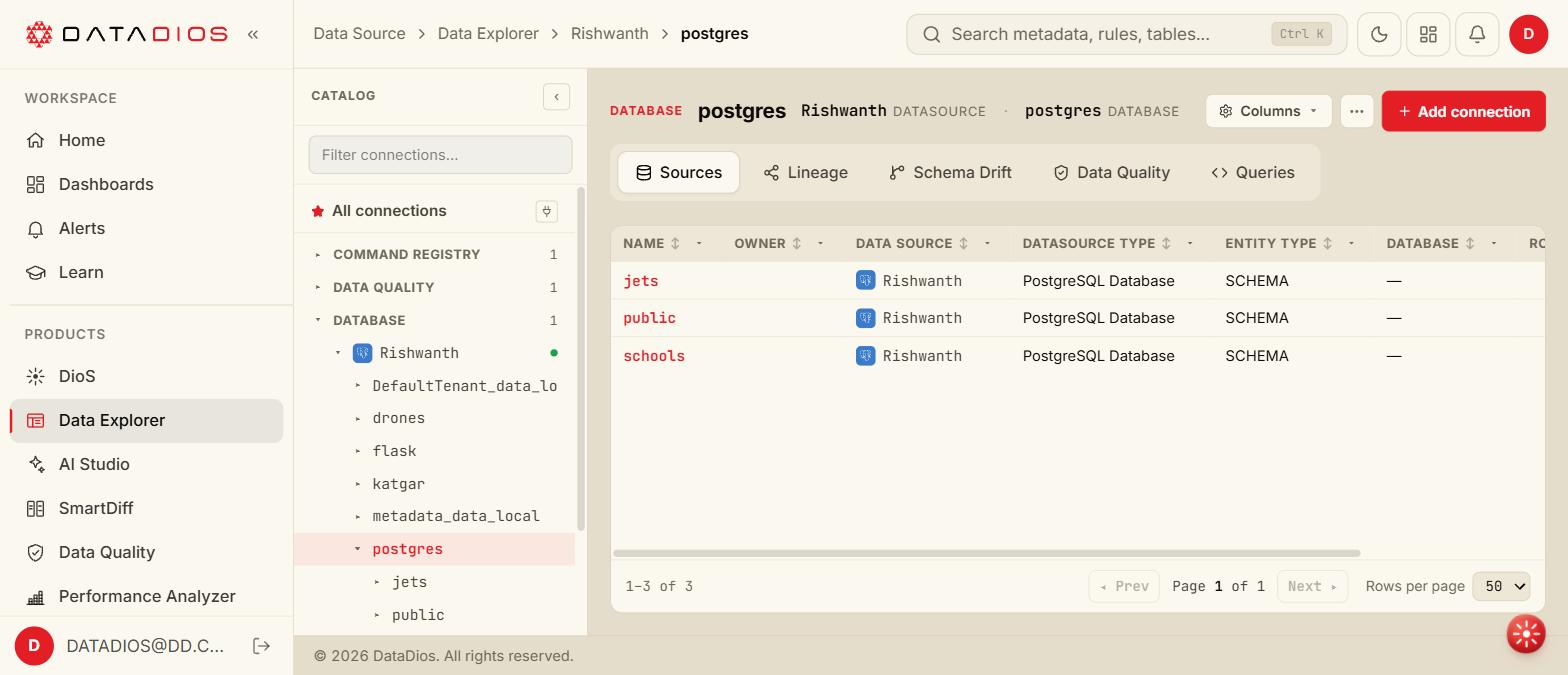This screenshot has width=1568, height=675.
Task: Switch to Data Quality tab
Action: click(x=1111, y=173)
